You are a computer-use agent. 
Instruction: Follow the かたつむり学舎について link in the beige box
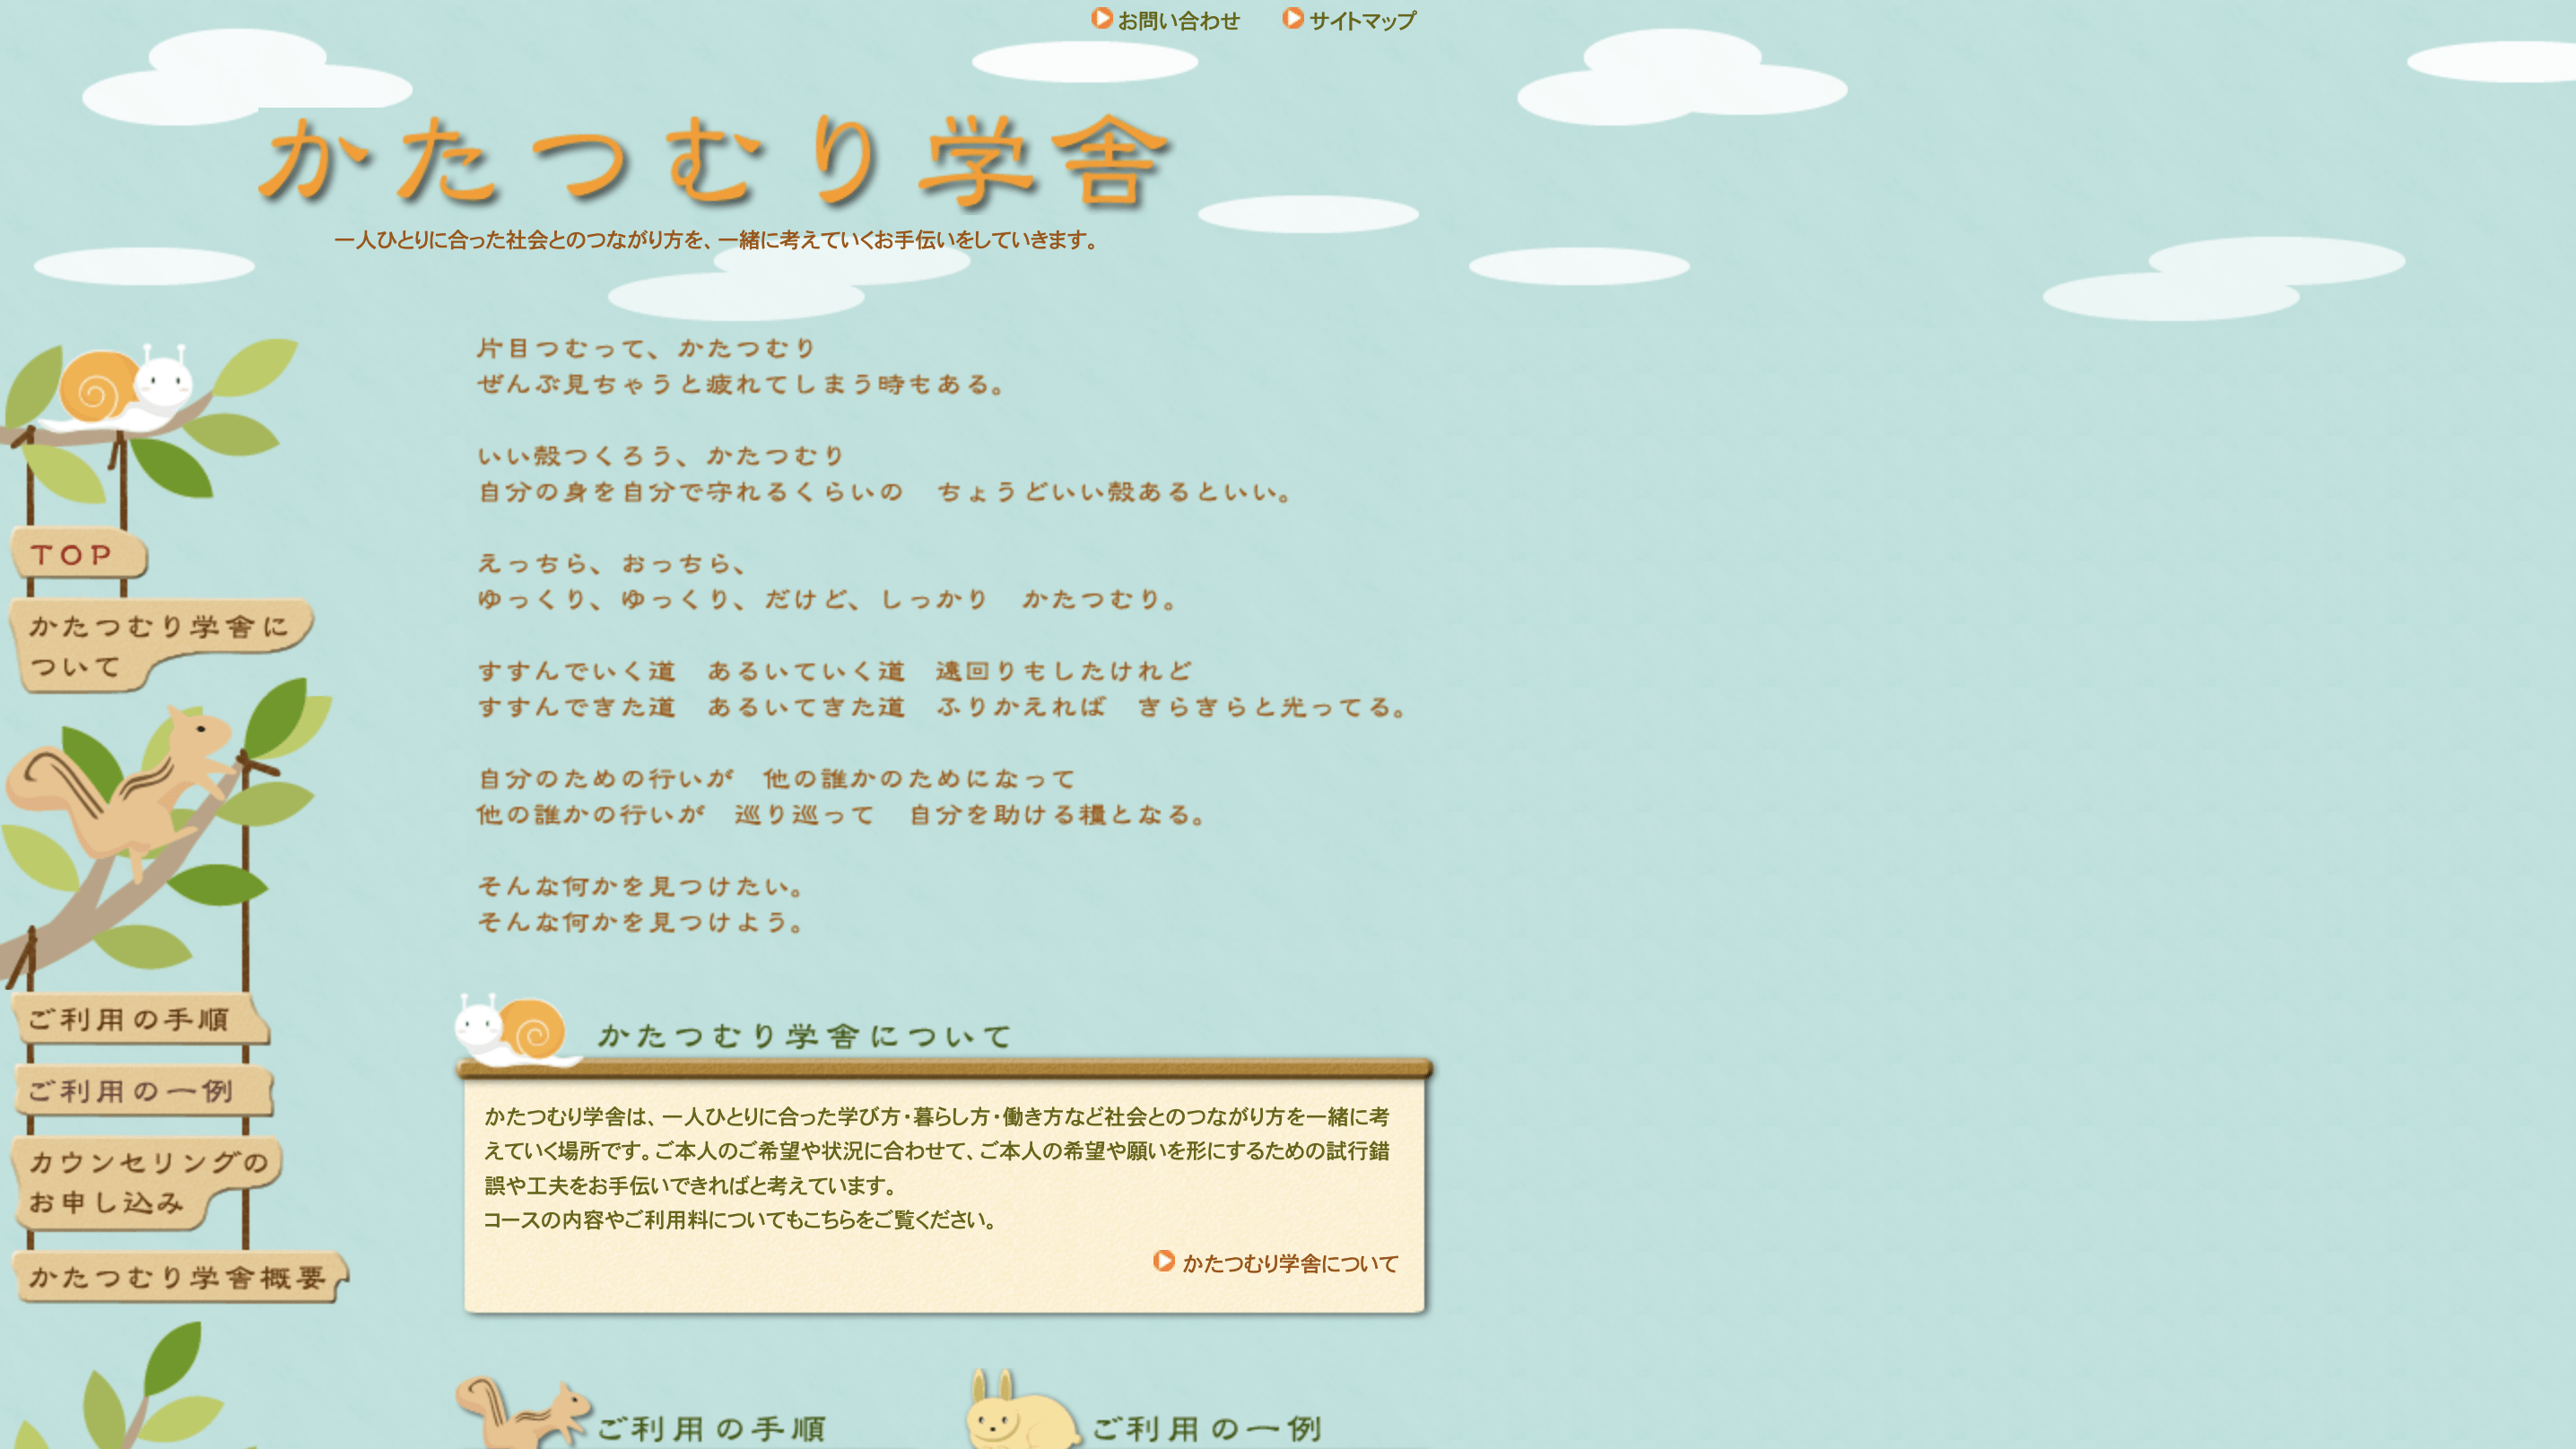[x=1290, y=1263]
